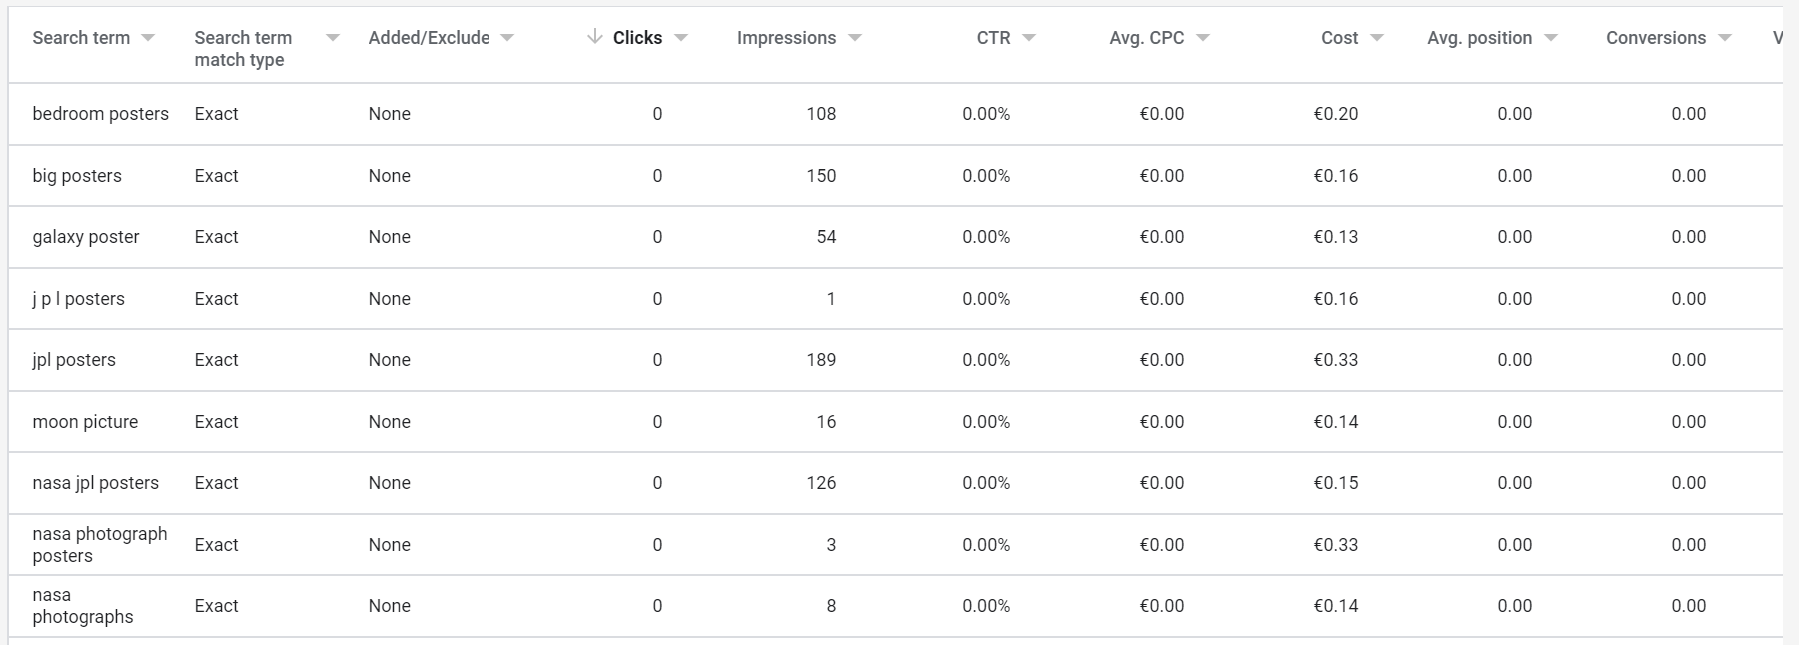Sort by the Clicks column header
The height and width of the screenshot is (645, 1799).
pos(637,38)
